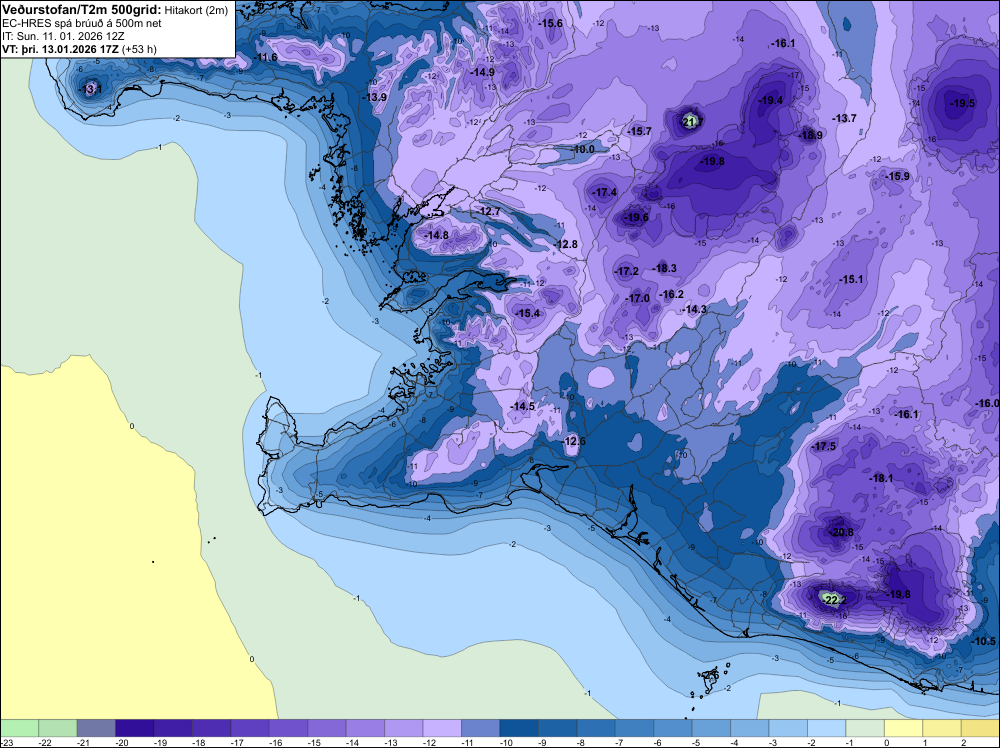Select the purple legend swatch at -17

coord(250,728)
